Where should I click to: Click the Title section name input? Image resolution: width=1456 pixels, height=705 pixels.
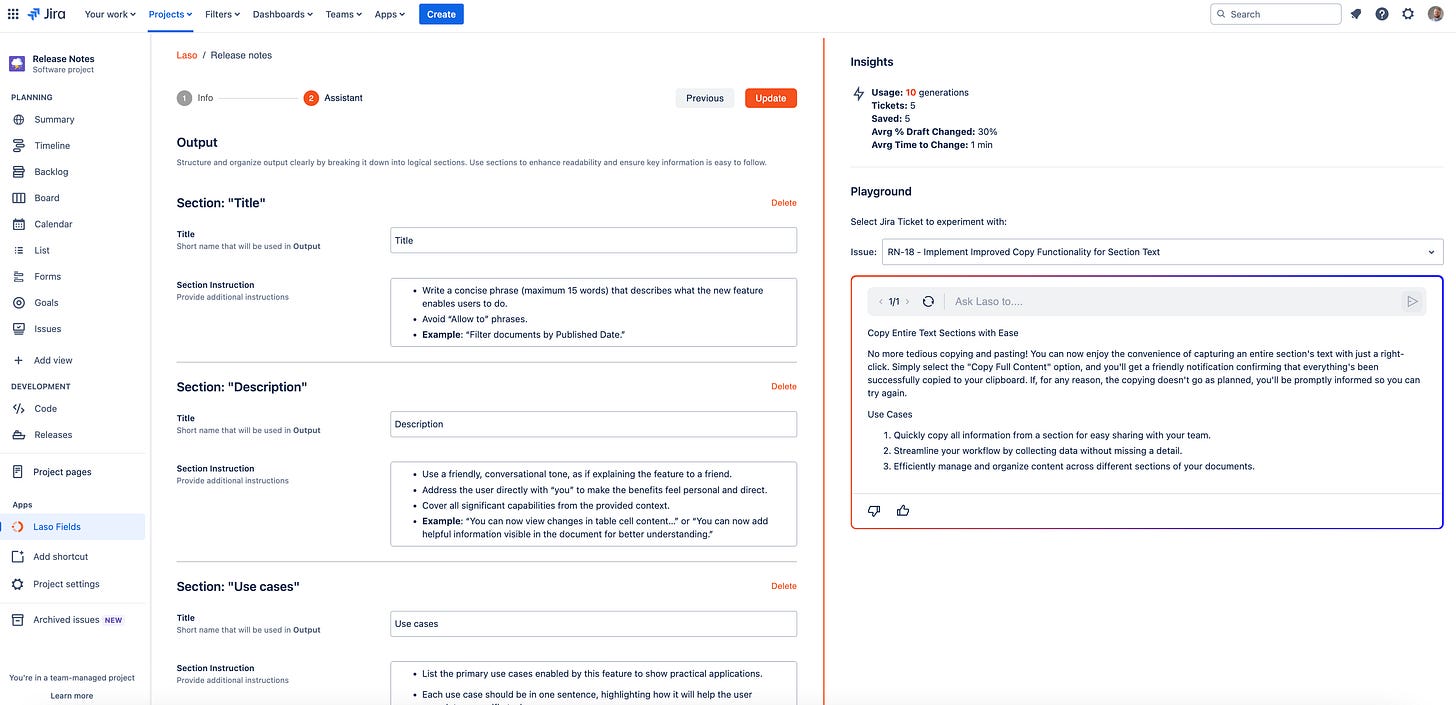point(593,240)
